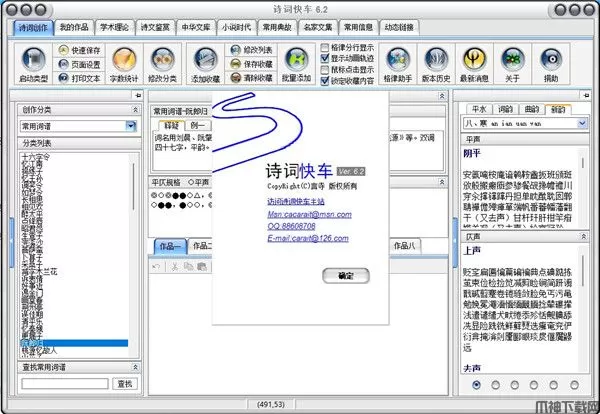Open the 中华文库 tab
This screenshot has width=600, height=414.
196,27
